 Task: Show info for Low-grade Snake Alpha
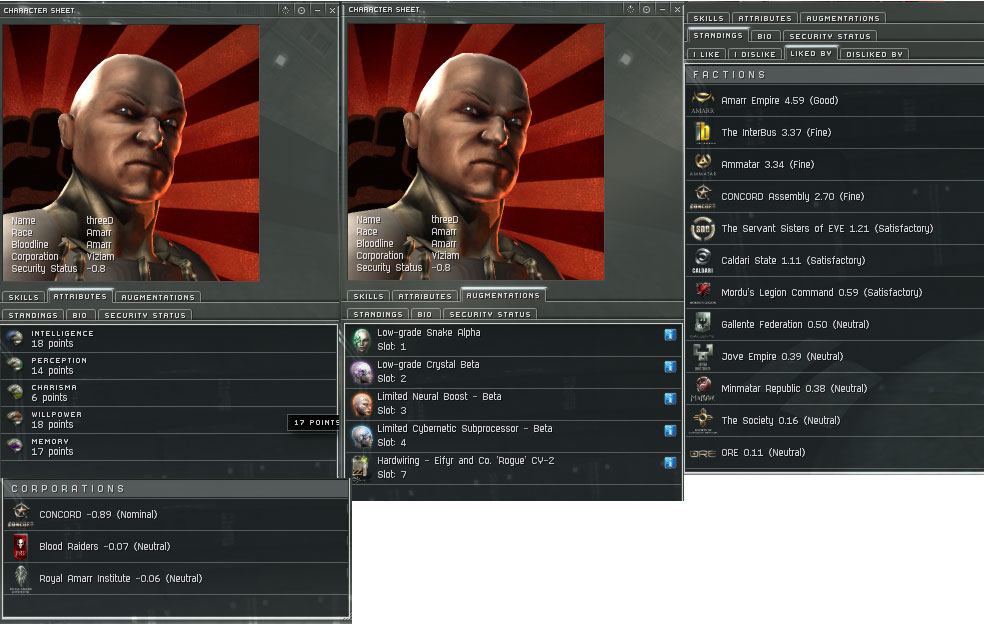point(670,334)
